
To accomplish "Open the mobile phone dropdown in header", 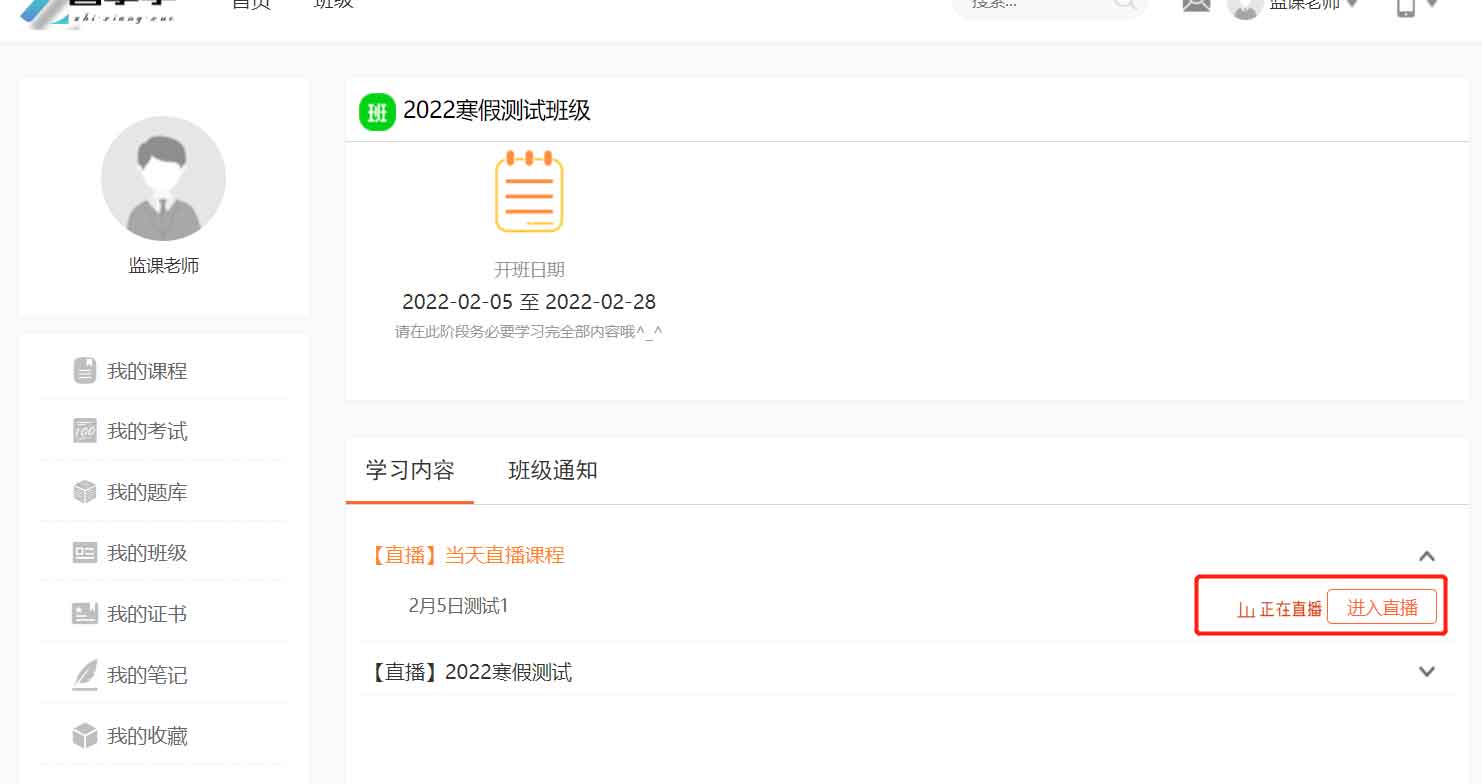I will point(1416,6).
